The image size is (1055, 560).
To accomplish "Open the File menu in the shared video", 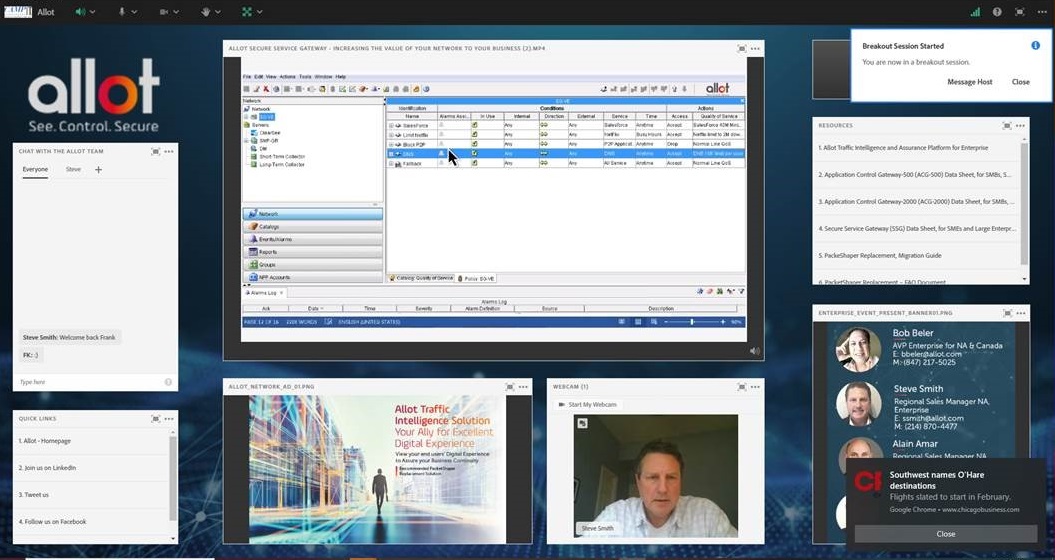I will [x=247, y=77].
